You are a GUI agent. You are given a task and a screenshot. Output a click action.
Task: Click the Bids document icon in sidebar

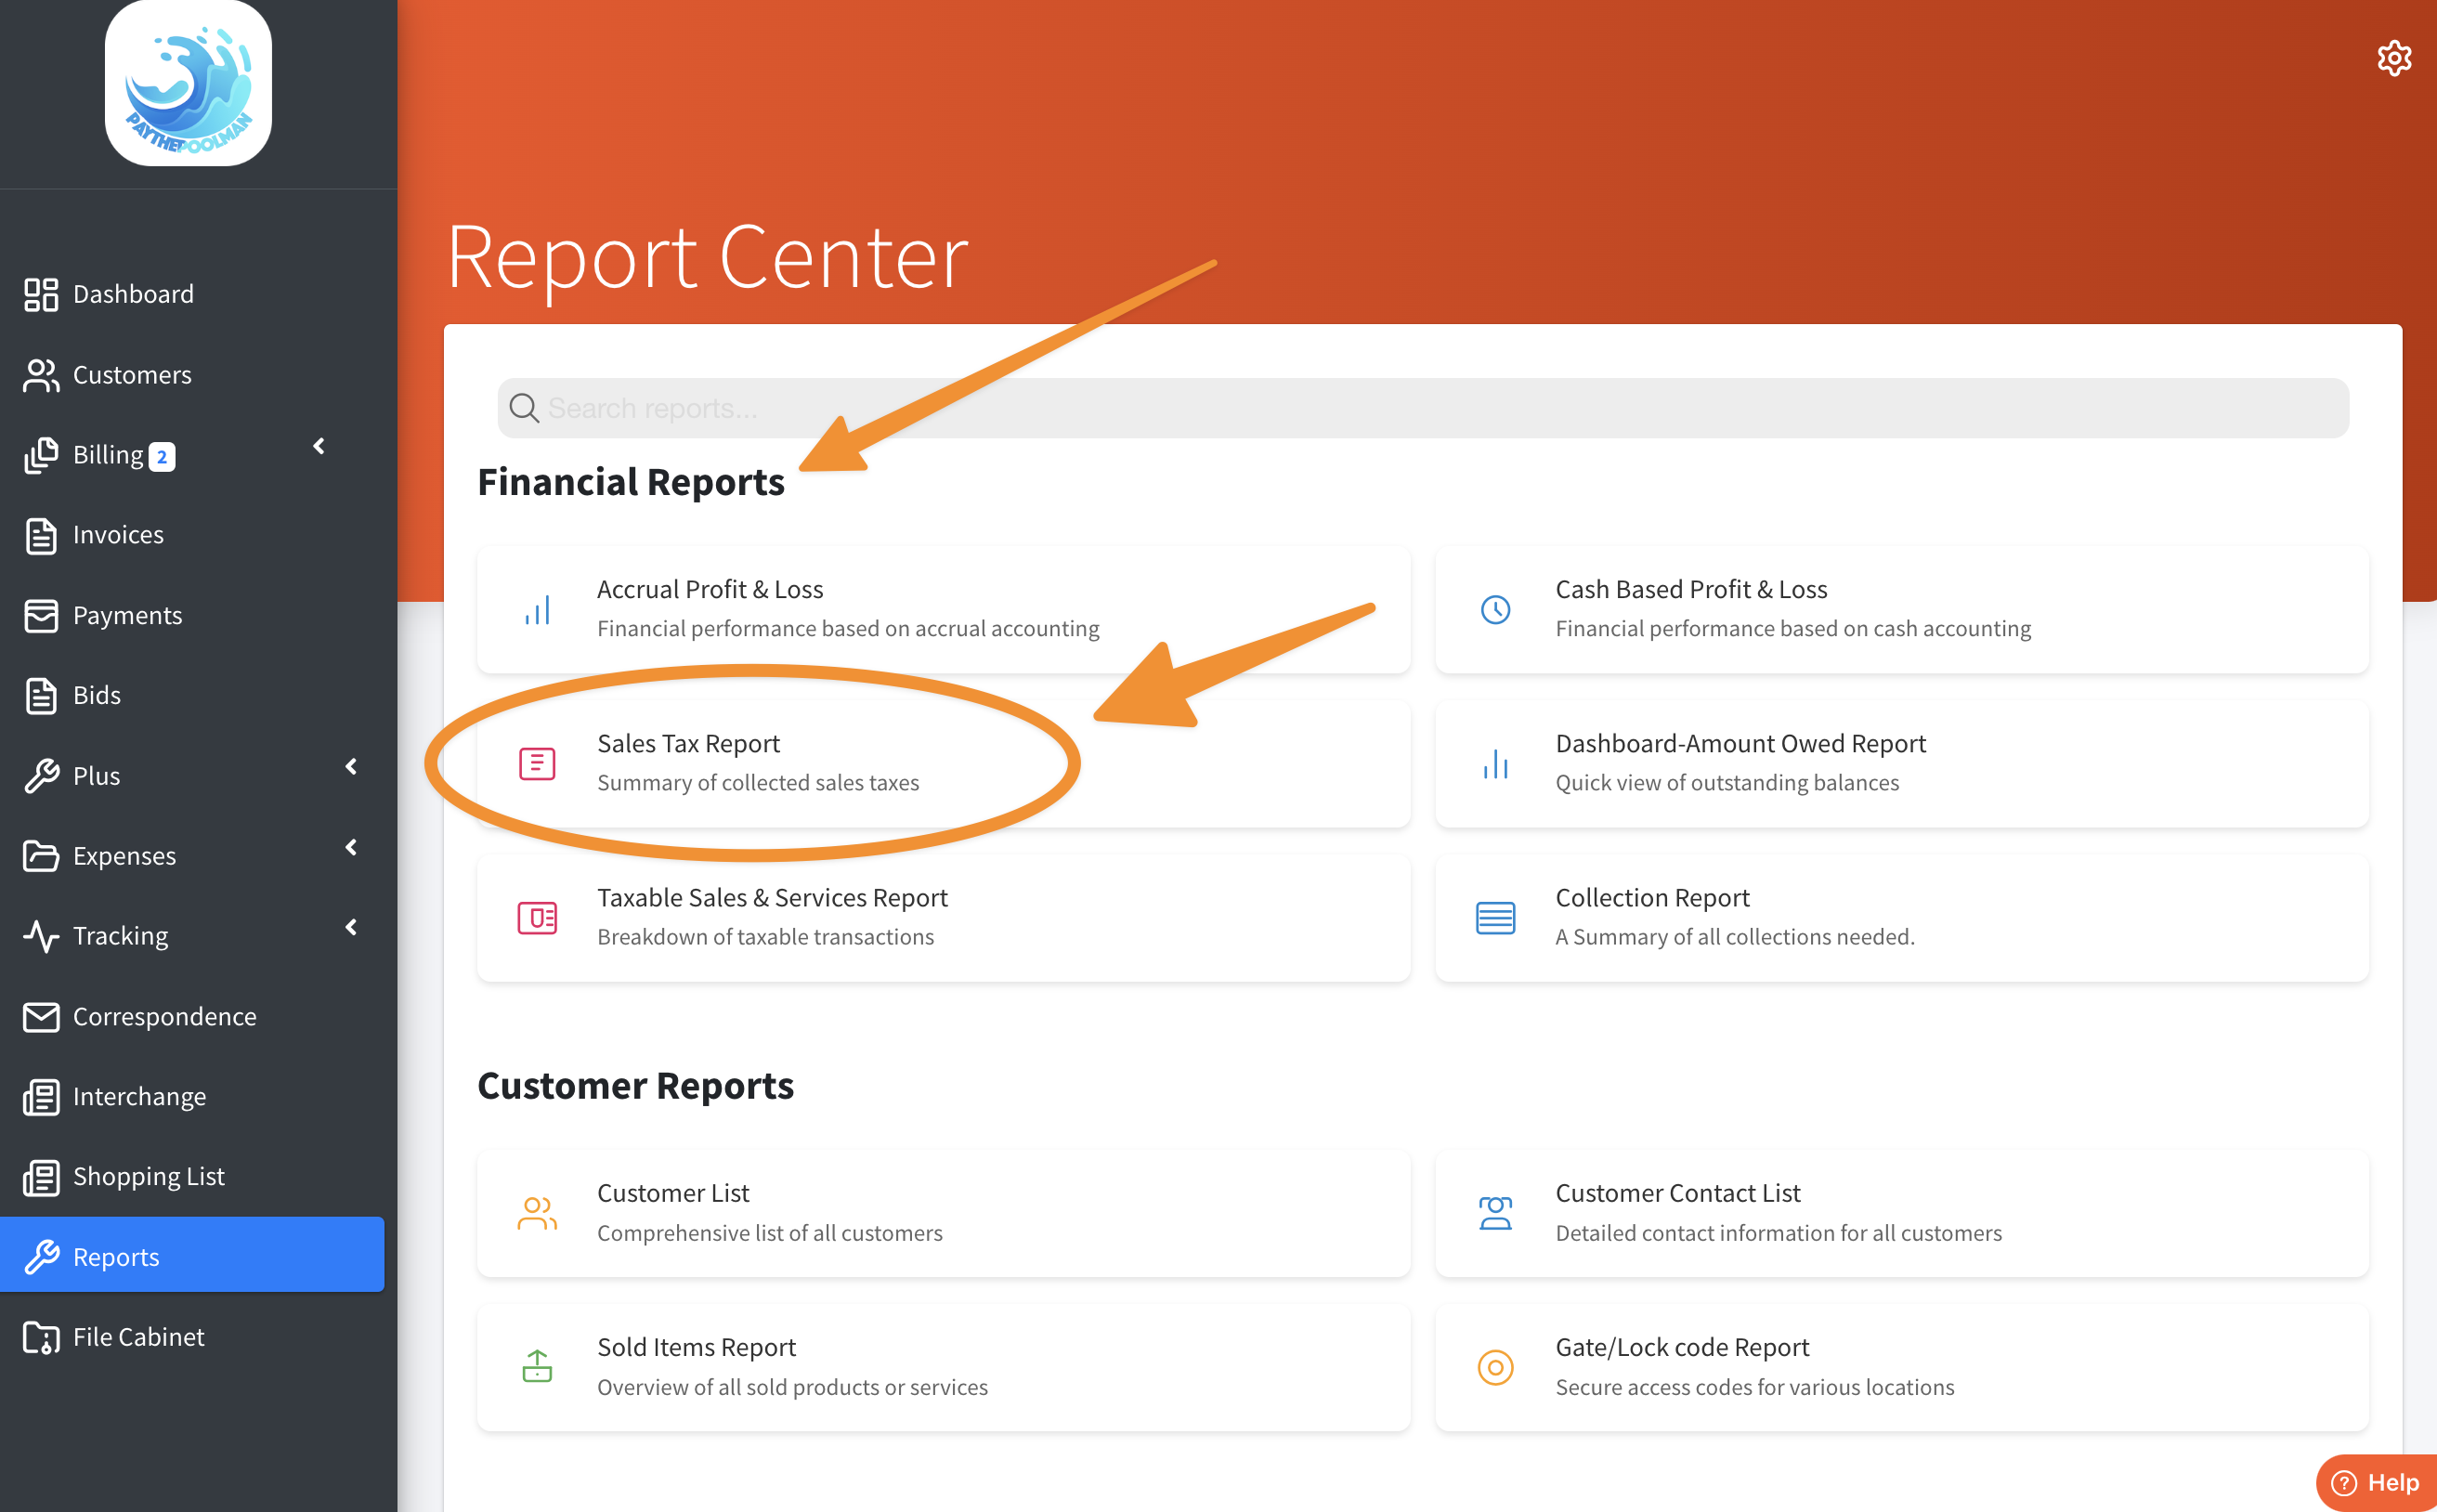point(41,695)
